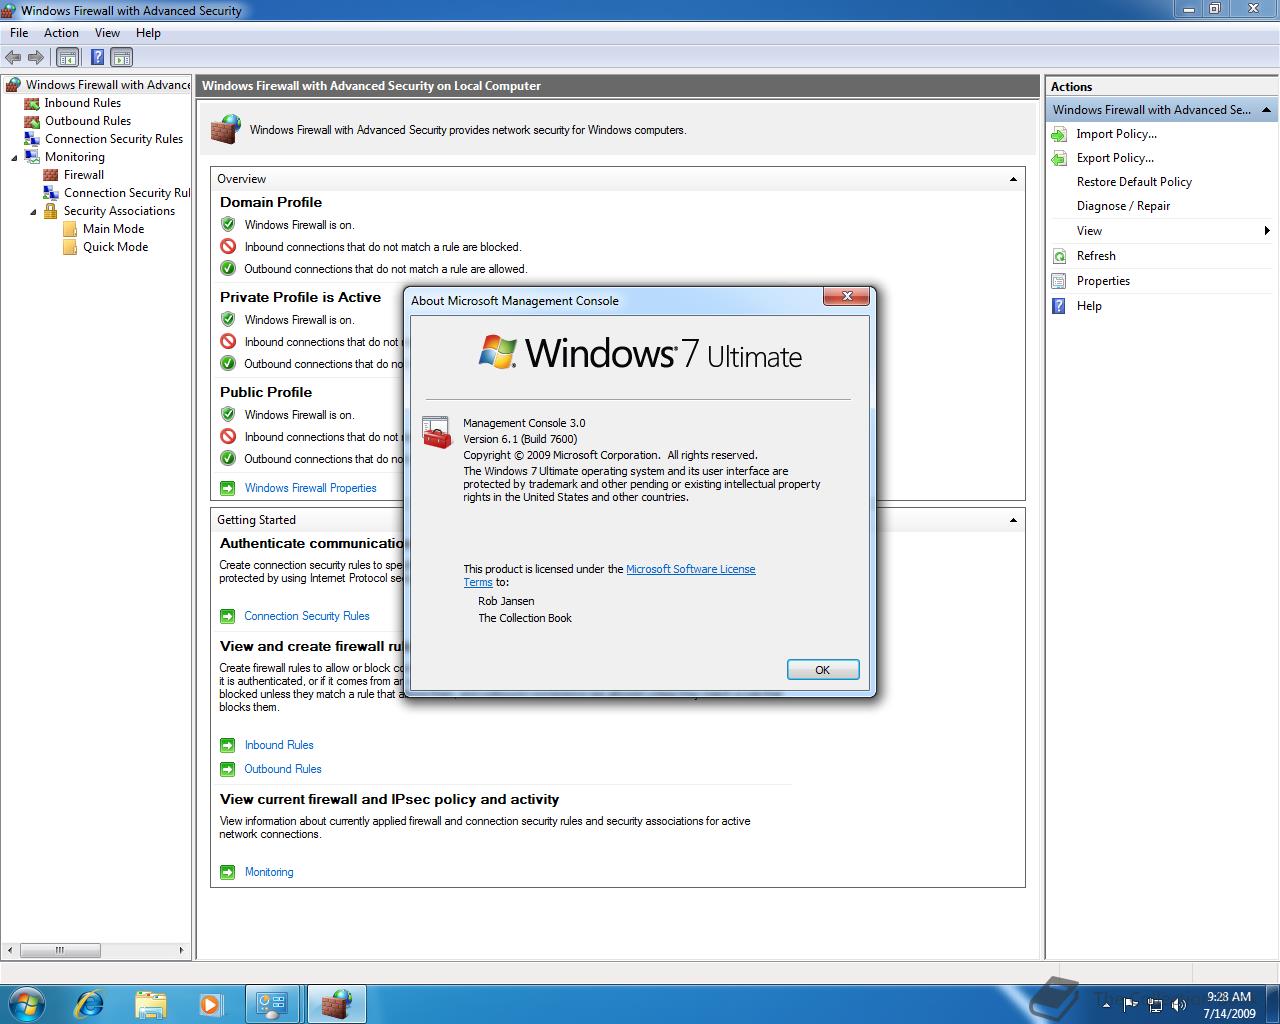
Task: Open the File menu
Action: coord(19,33)
